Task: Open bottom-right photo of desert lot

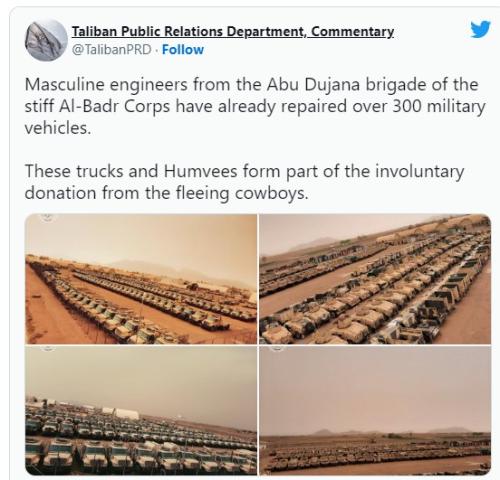Action: 375,410
